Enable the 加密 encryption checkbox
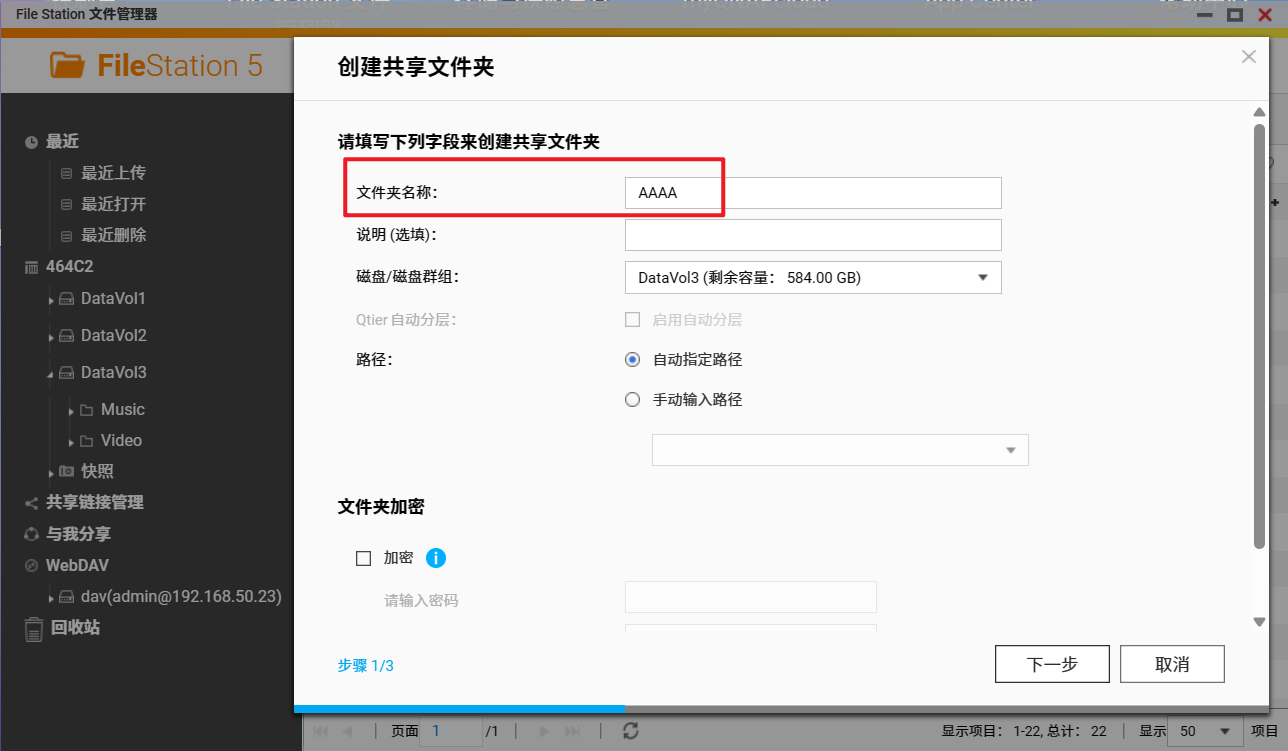 point(364,558)
